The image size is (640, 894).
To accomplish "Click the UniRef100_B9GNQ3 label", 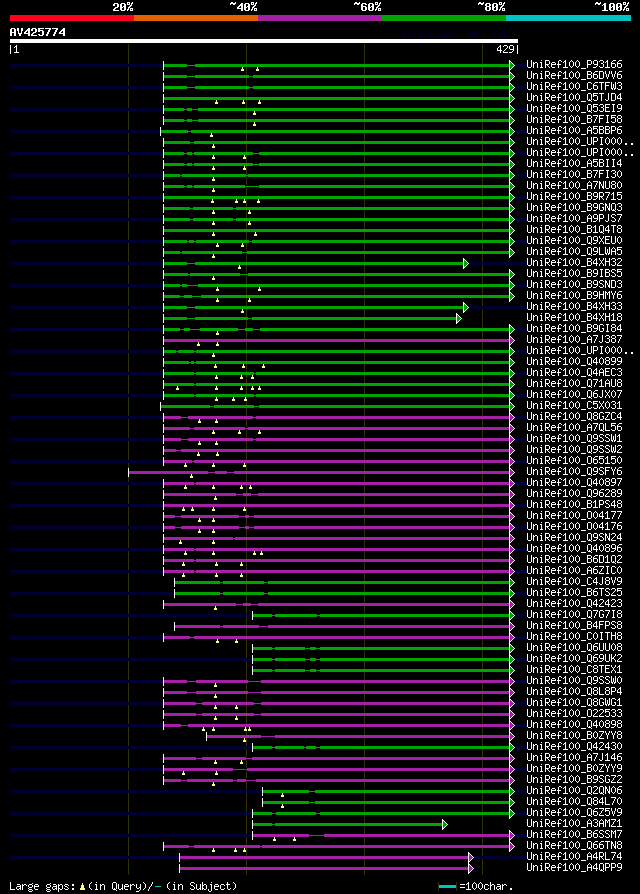I will [574, 208].
